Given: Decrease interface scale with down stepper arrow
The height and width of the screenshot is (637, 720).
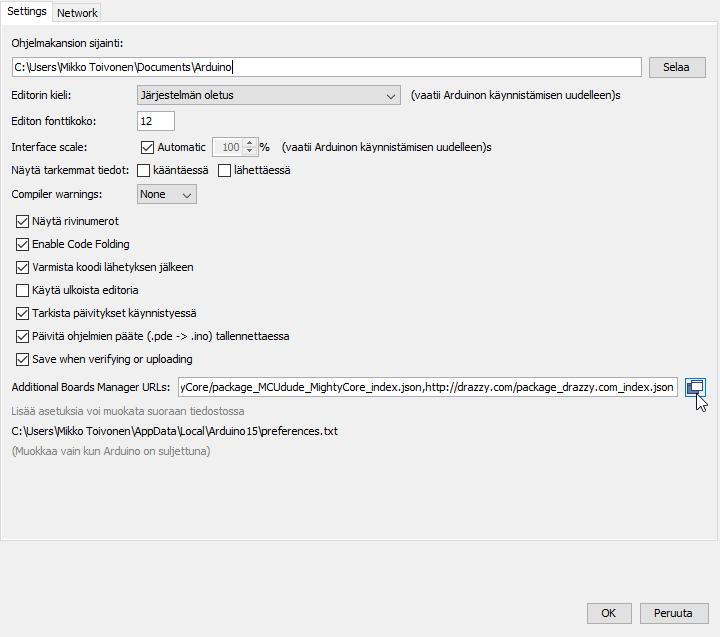Looking at the screenshot, I should (x=249, y=151).
